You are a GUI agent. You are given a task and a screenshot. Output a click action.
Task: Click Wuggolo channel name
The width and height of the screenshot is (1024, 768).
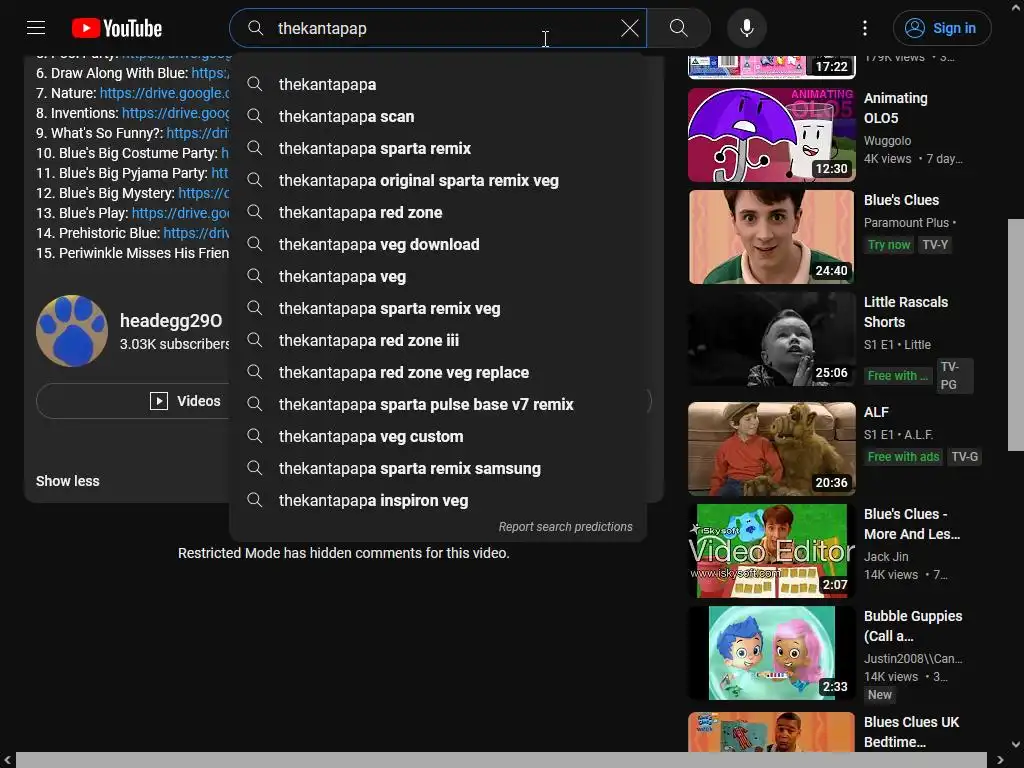[887, 140]
